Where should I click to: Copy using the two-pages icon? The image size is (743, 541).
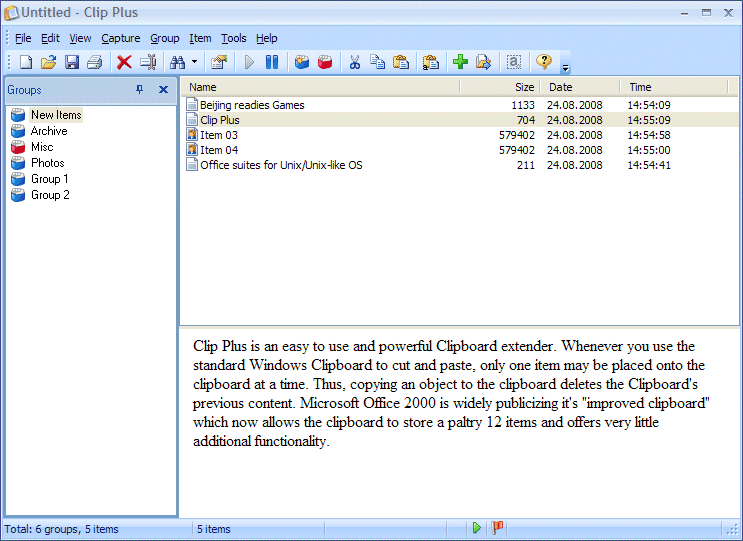pyautogui.click(x=378, y=62)
